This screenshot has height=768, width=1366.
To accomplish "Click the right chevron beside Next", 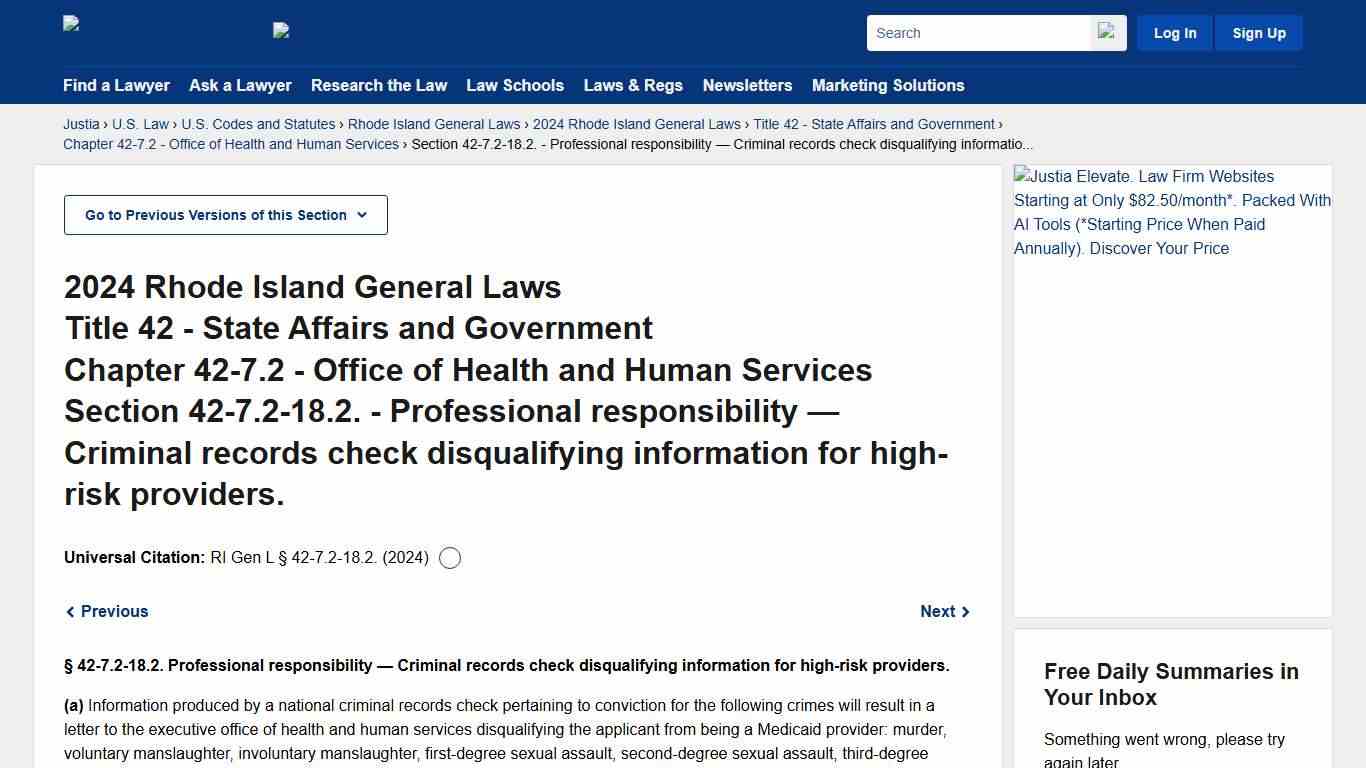I will [x=965, y=611].
